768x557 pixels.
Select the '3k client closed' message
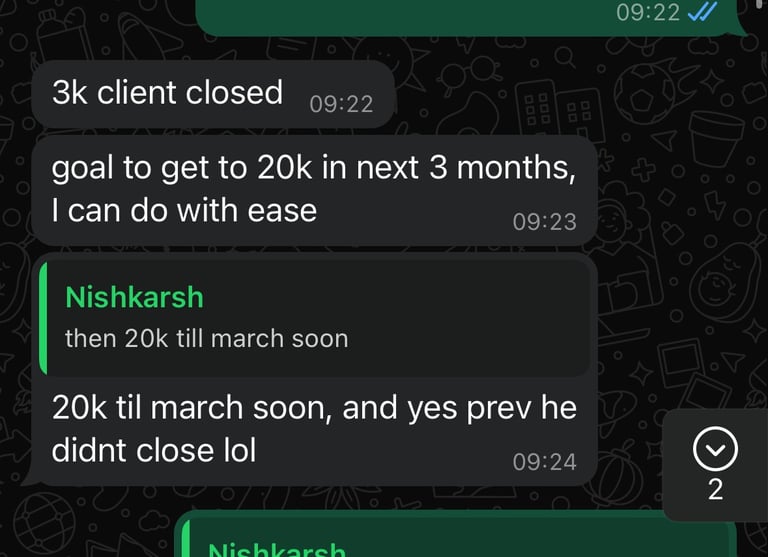(x=213, y=94)
